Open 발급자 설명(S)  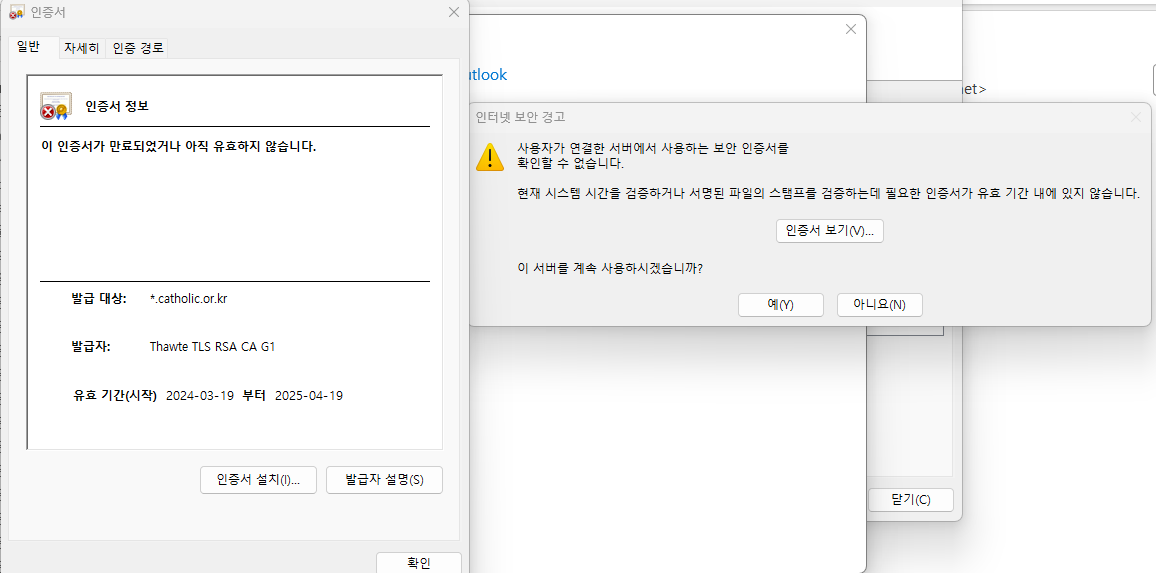384,480
